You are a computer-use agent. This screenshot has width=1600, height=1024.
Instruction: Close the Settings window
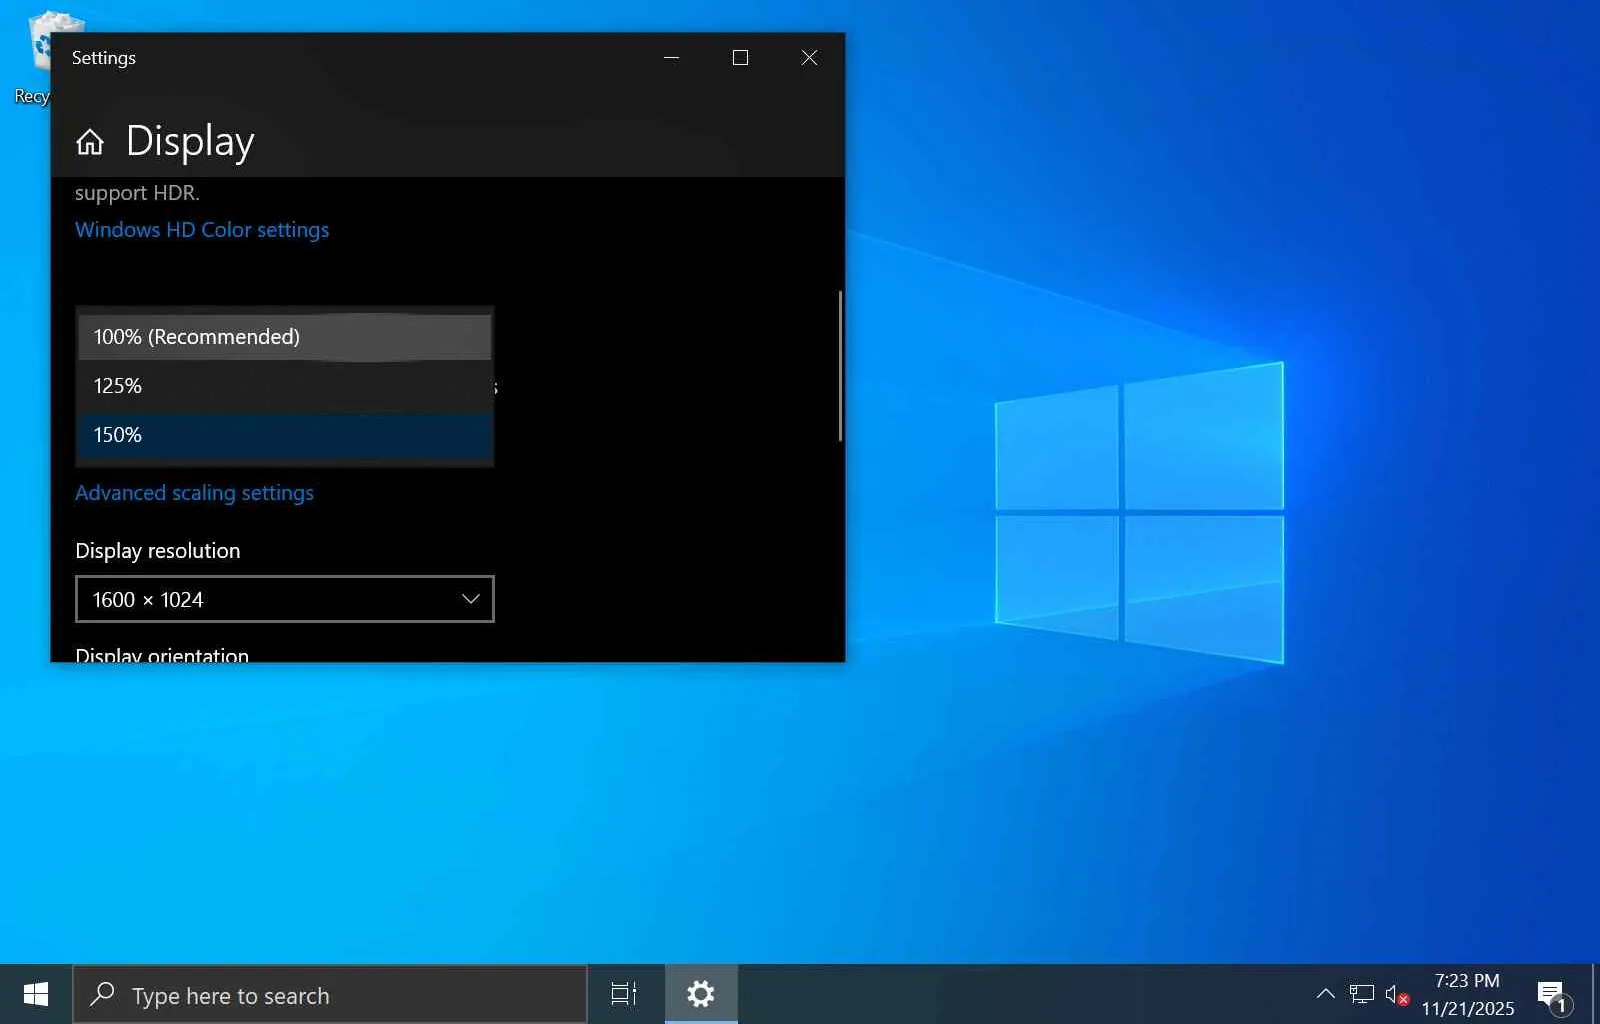click(x=810, y=58)
